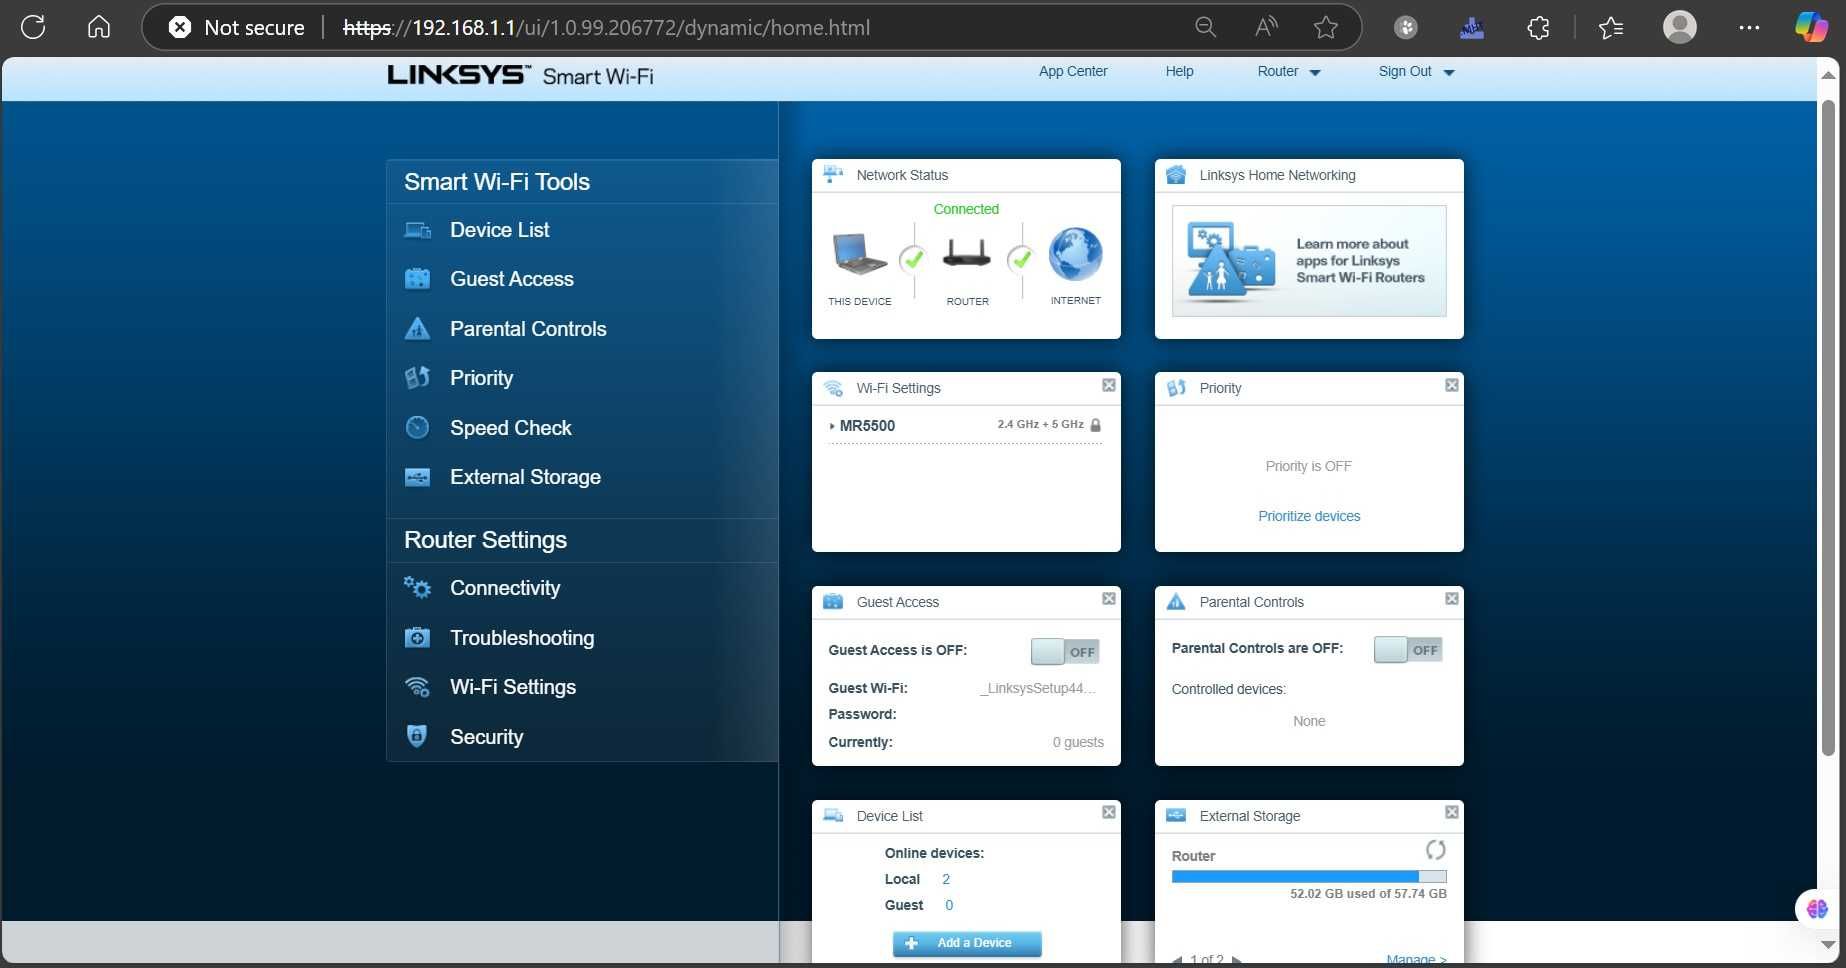Open browser Settings and more menu
Screen dimensions: 1846x968
(1749, 27)
